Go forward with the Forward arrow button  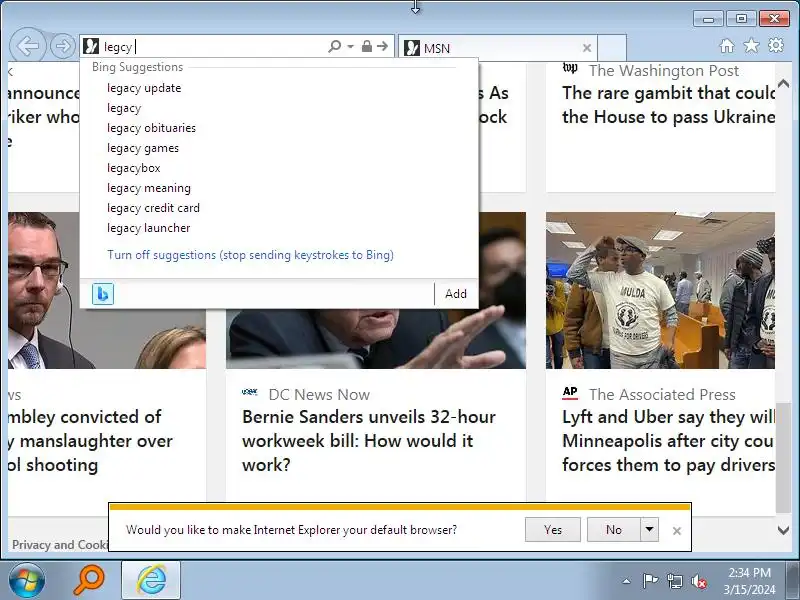coord(63,46)
